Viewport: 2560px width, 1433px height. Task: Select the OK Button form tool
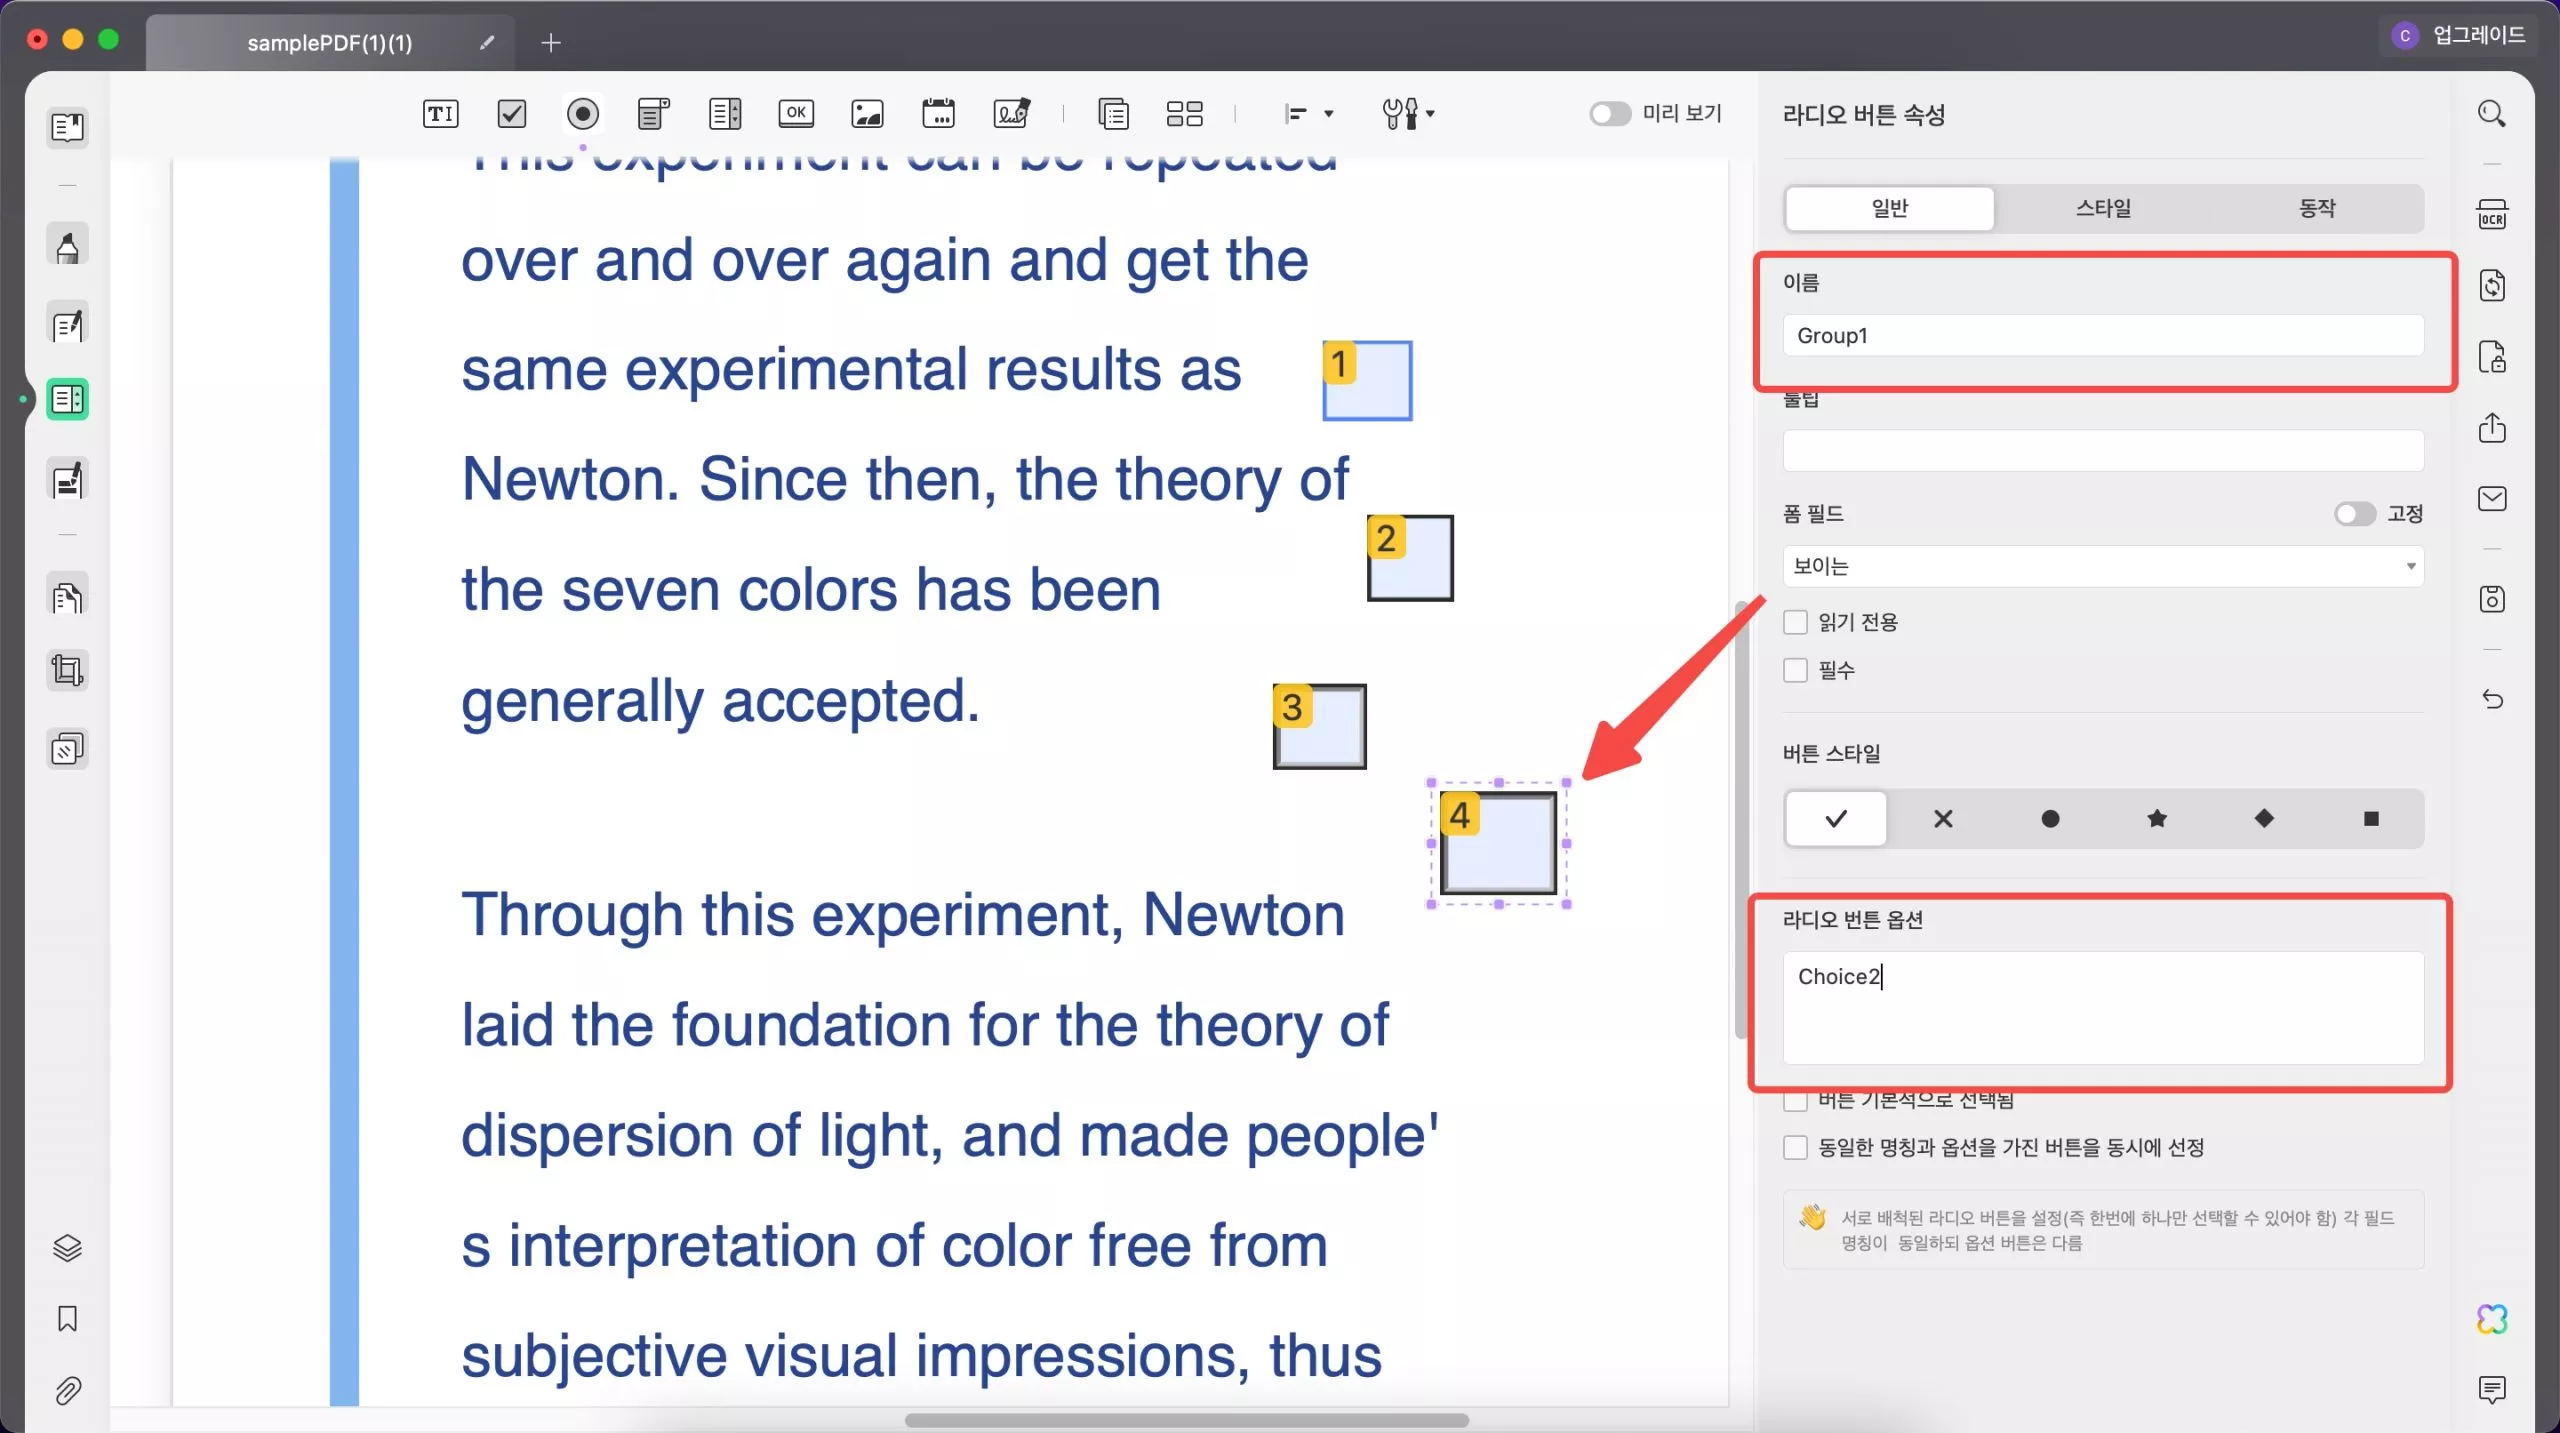point(796,113)
